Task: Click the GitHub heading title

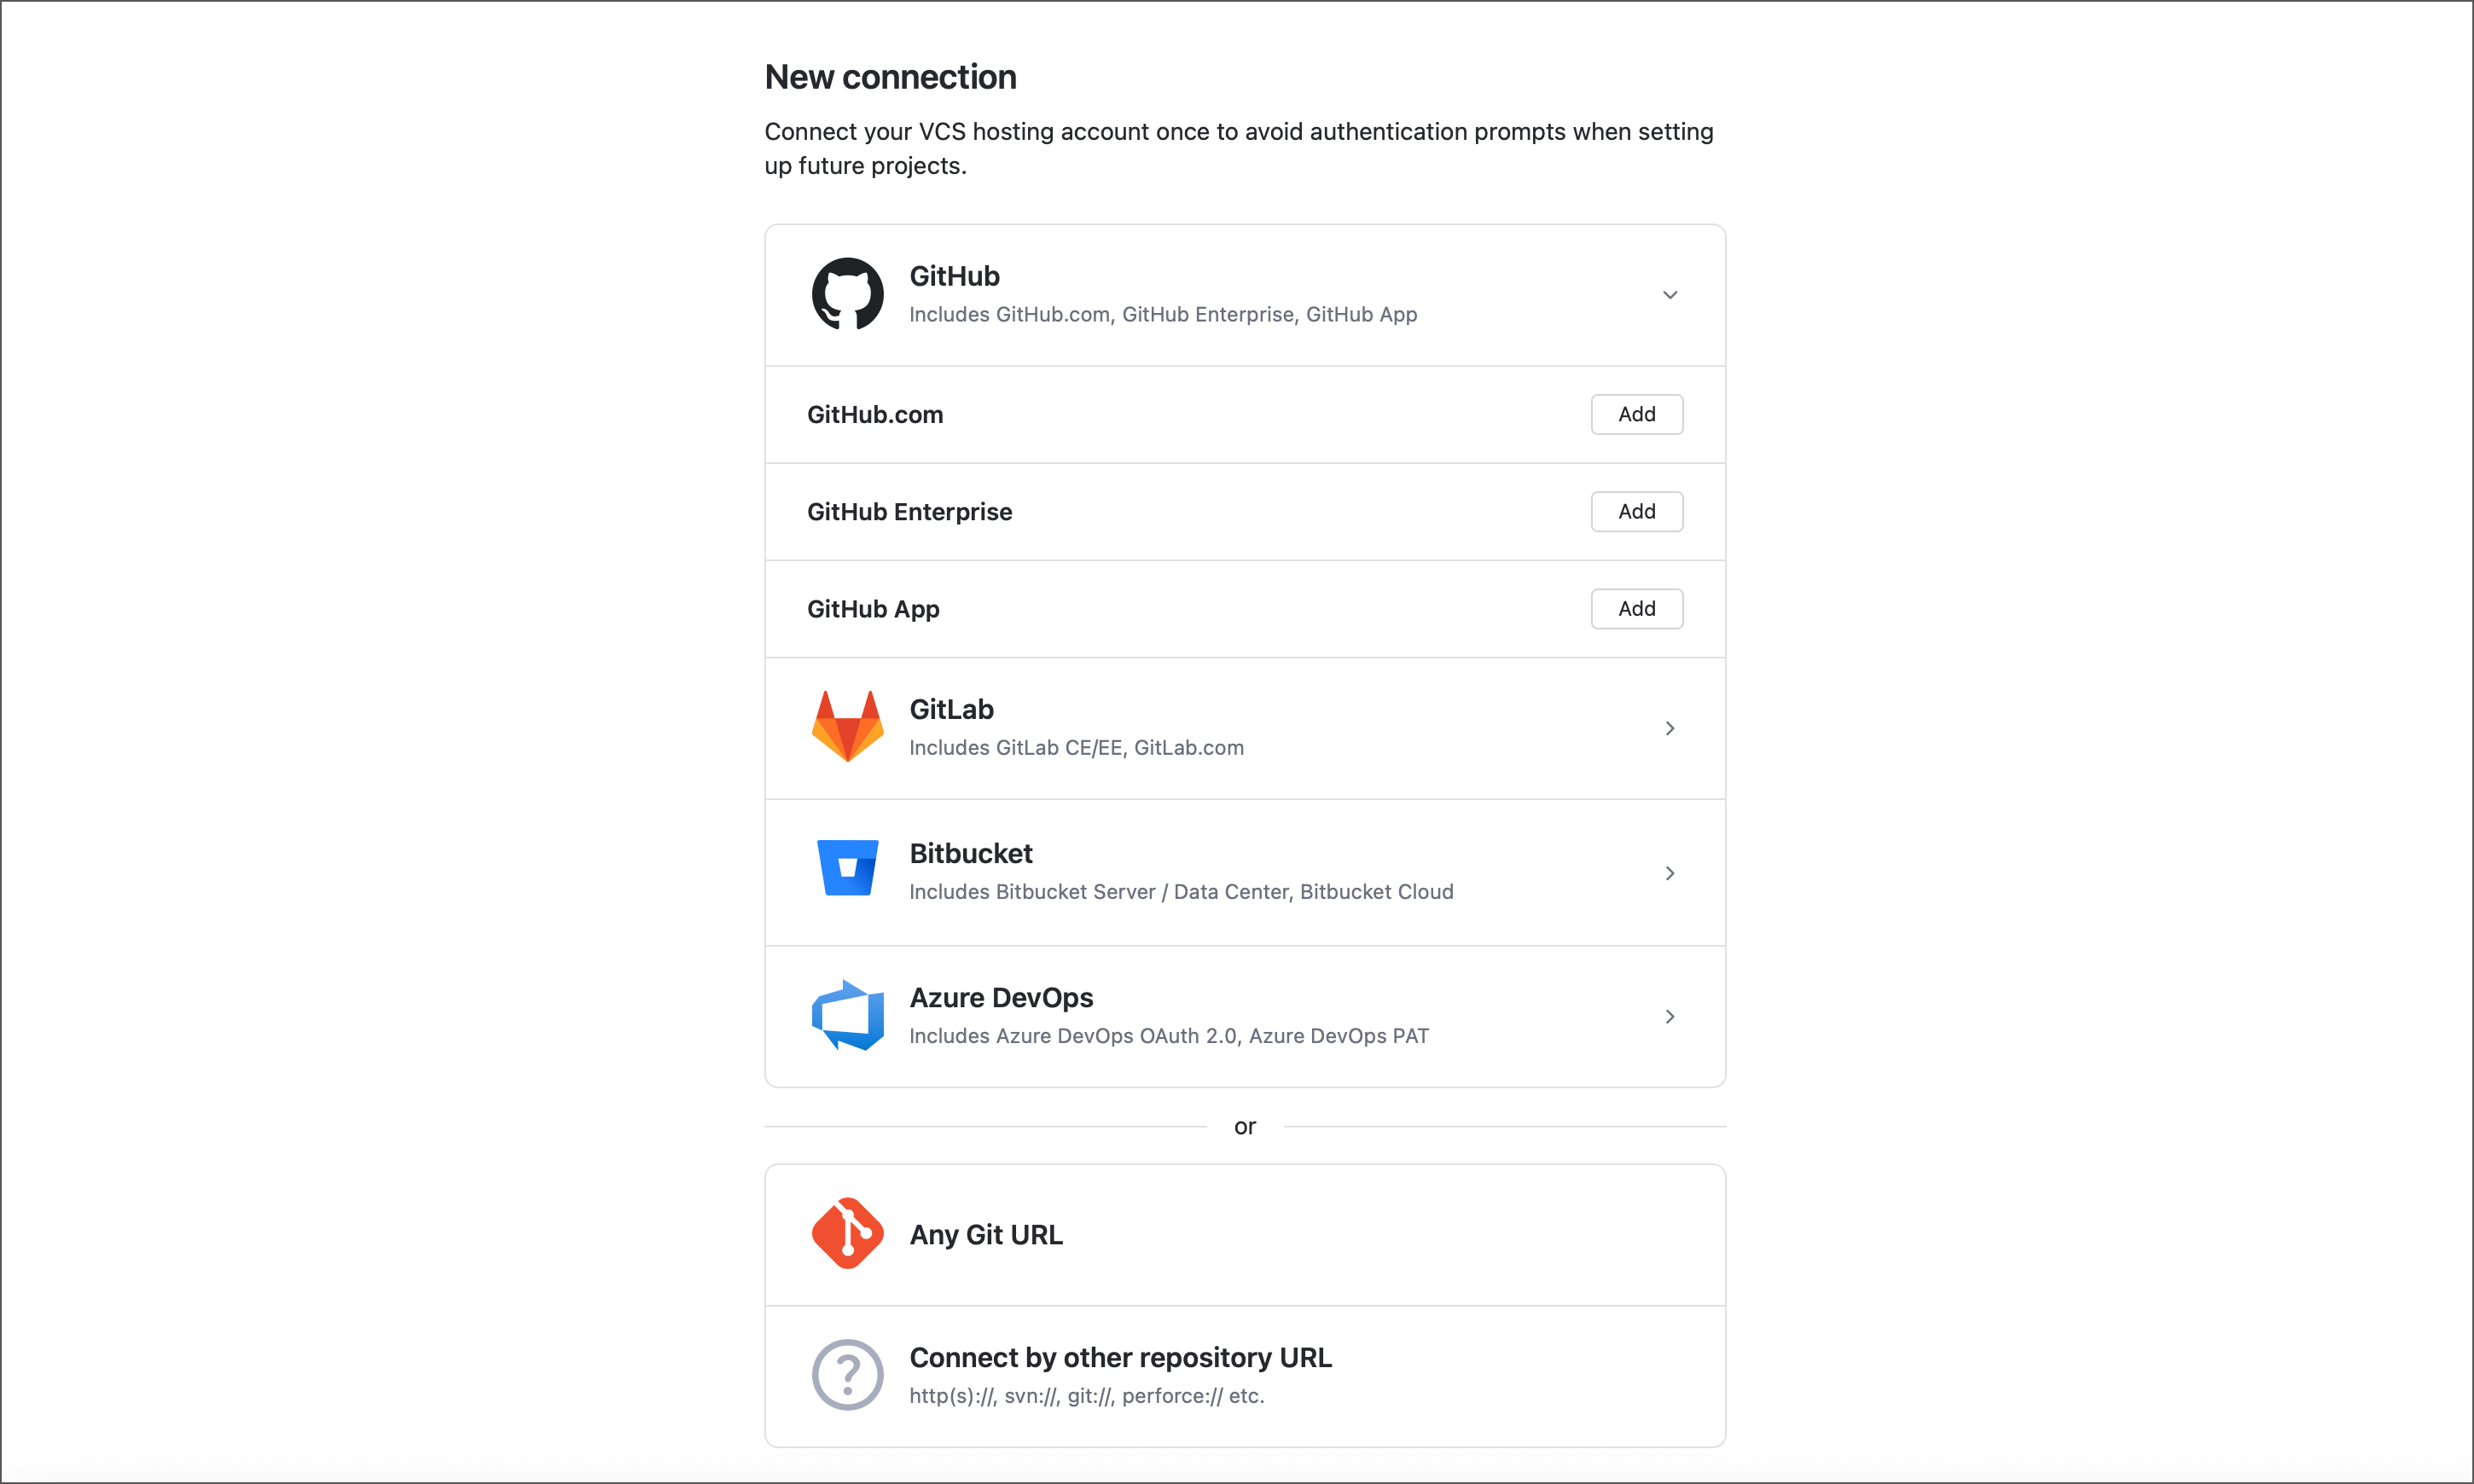Action: click(x=954, y=276)
